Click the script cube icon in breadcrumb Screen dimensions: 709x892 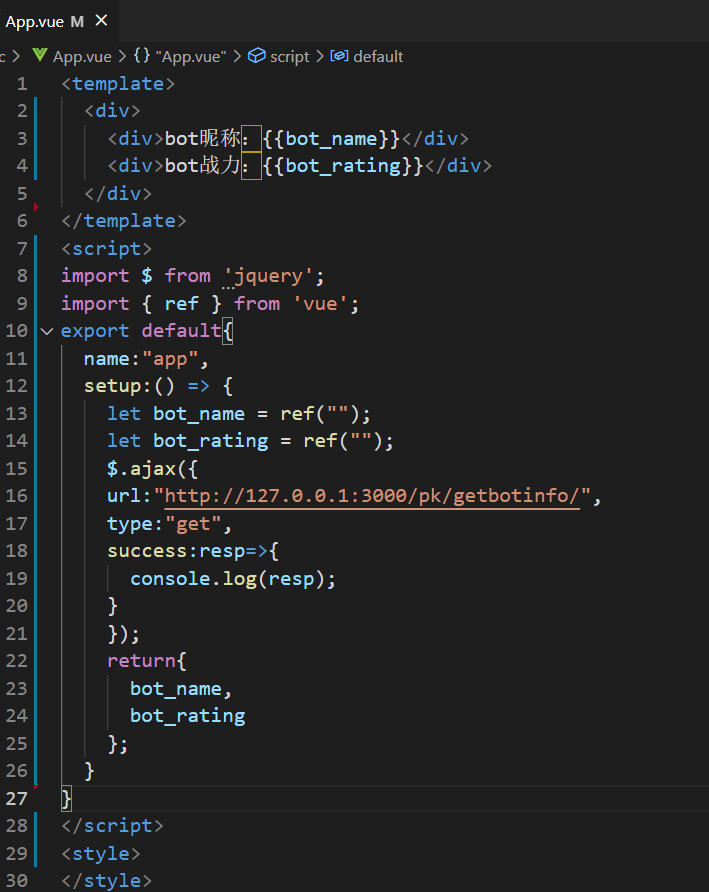point(257,57)
